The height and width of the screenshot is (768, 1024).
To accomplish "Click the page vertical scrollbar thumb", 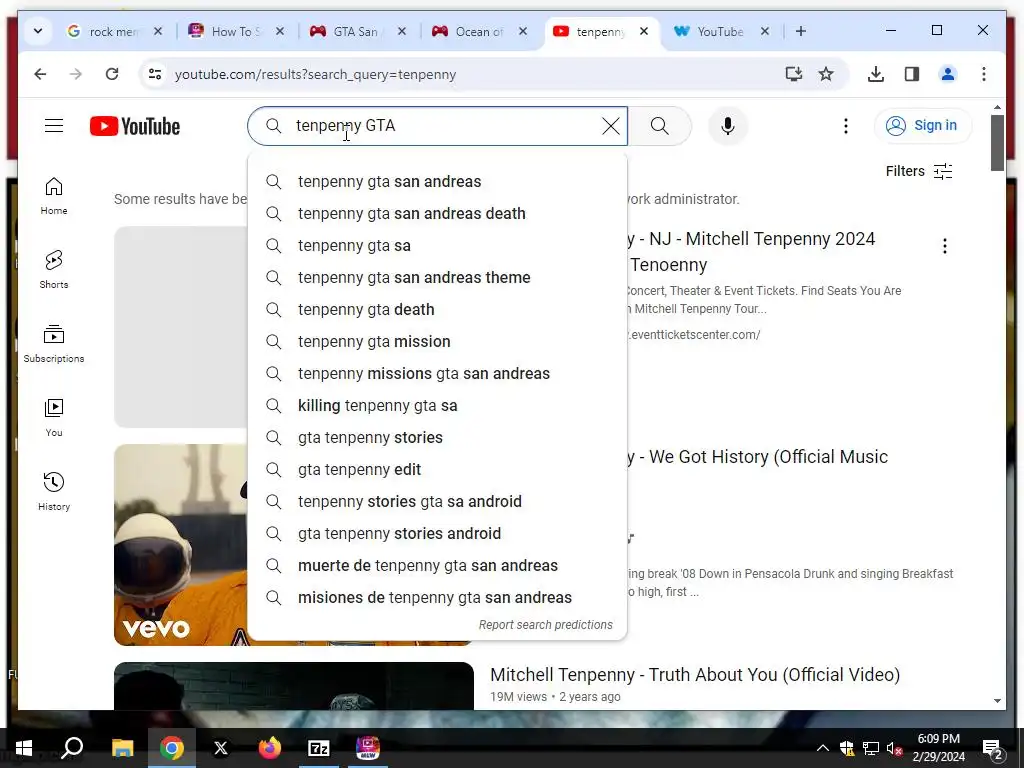I will (997, 142).
